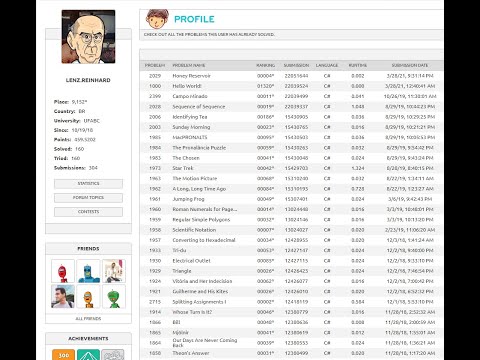
Task: Open the blue robot friend avatar
Action: (88, 271)
